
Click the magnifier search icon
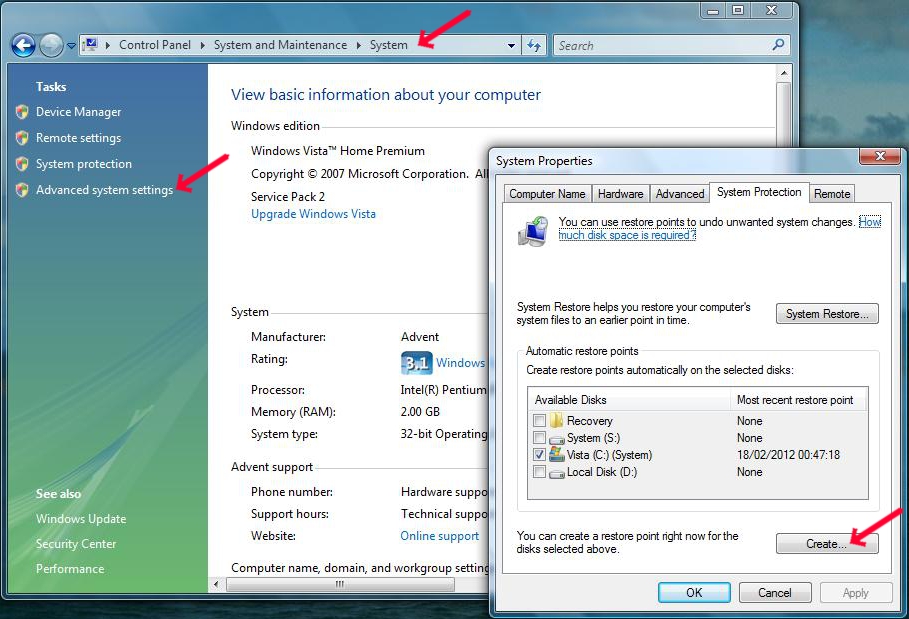(779, 45)
